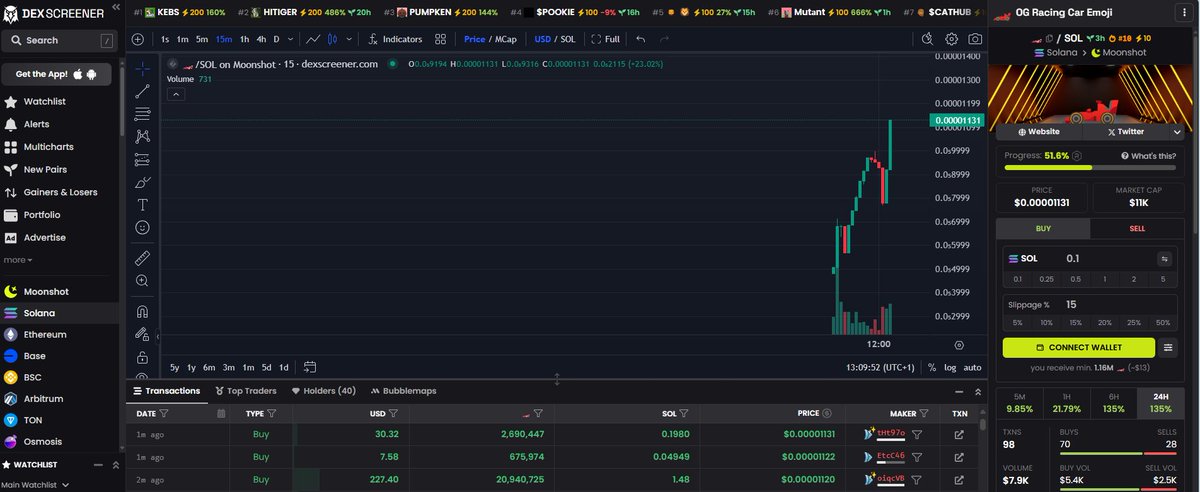Select the trend line drawing tool
Image resolution: width=1200 pixels, height=492 pixels.
[142, 91]
